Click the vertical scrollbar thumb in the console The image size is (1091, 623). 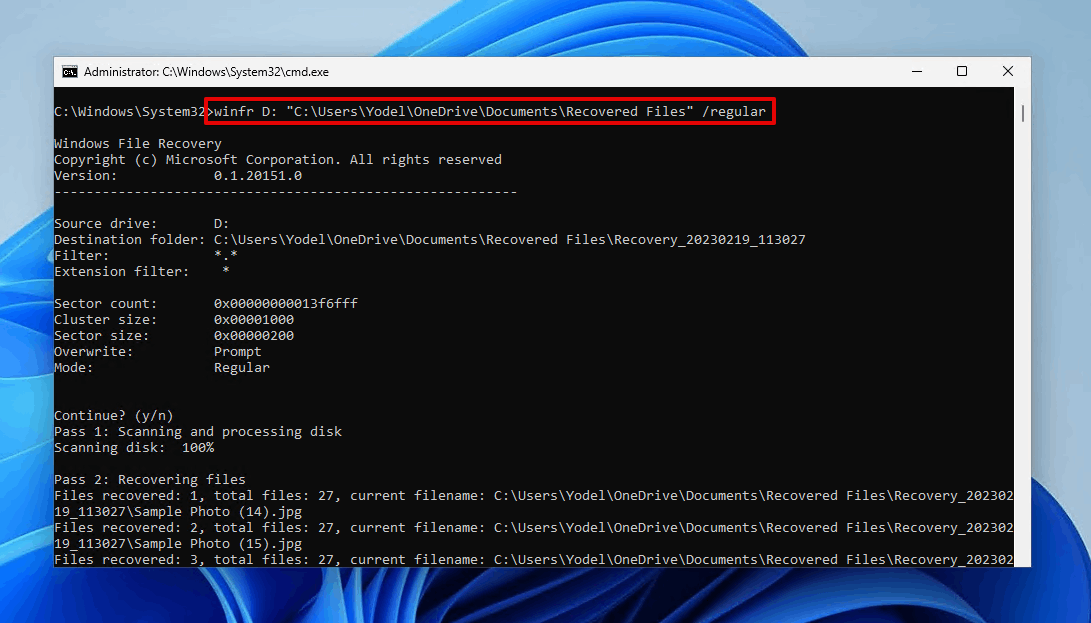click(1023, 113)
